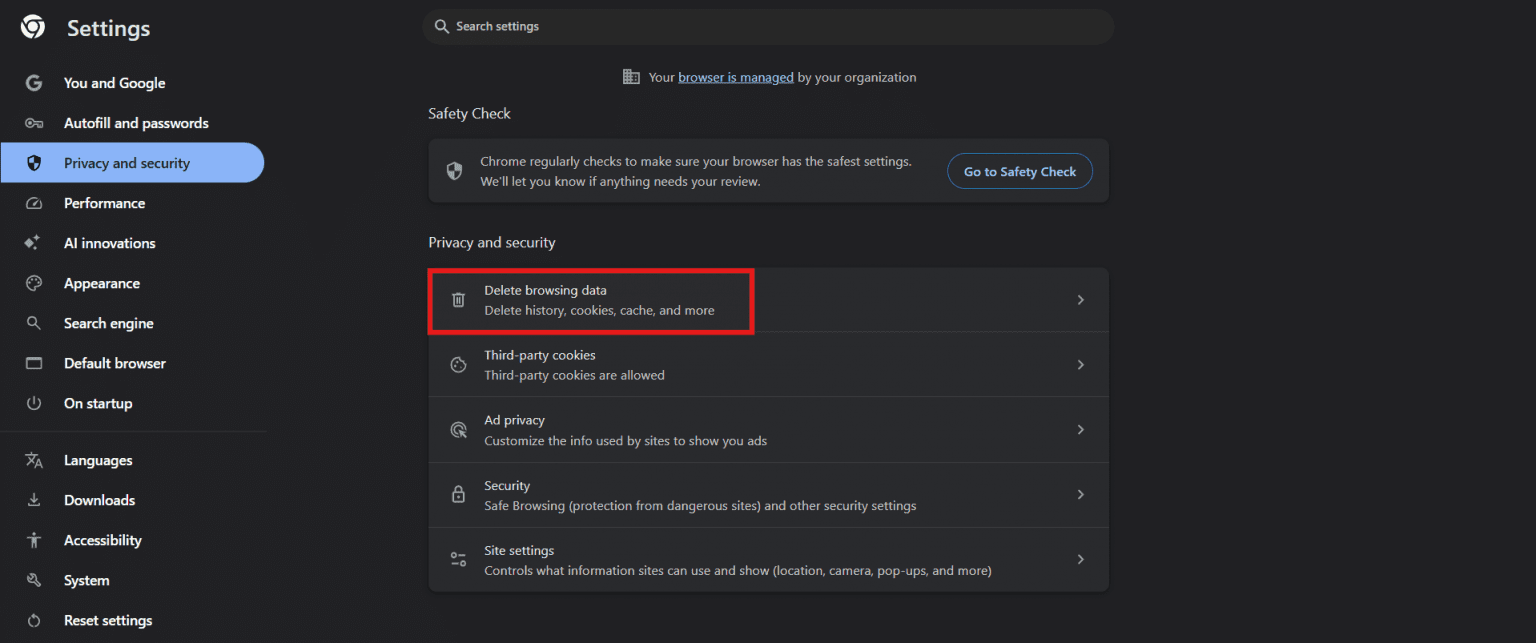This screenshot has height=643, width=1536.
Task: Open the Site settings row chevron
Action: tap(1080, 560)
